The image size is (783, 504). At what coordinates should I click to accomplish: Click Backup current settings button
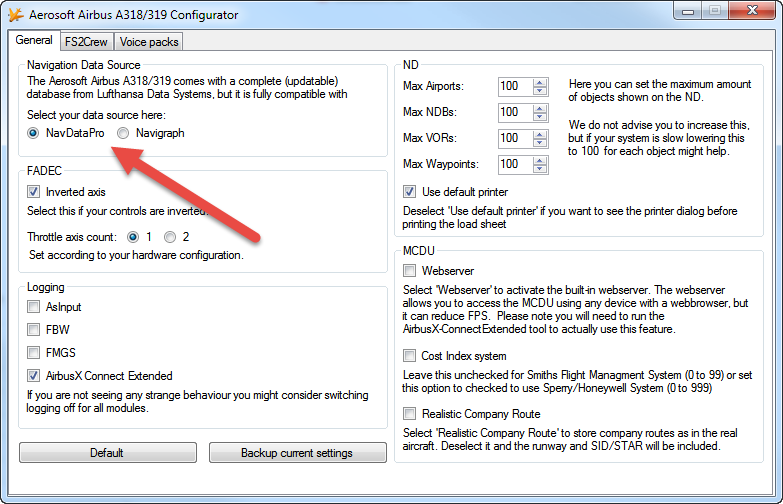click(298, 453)
